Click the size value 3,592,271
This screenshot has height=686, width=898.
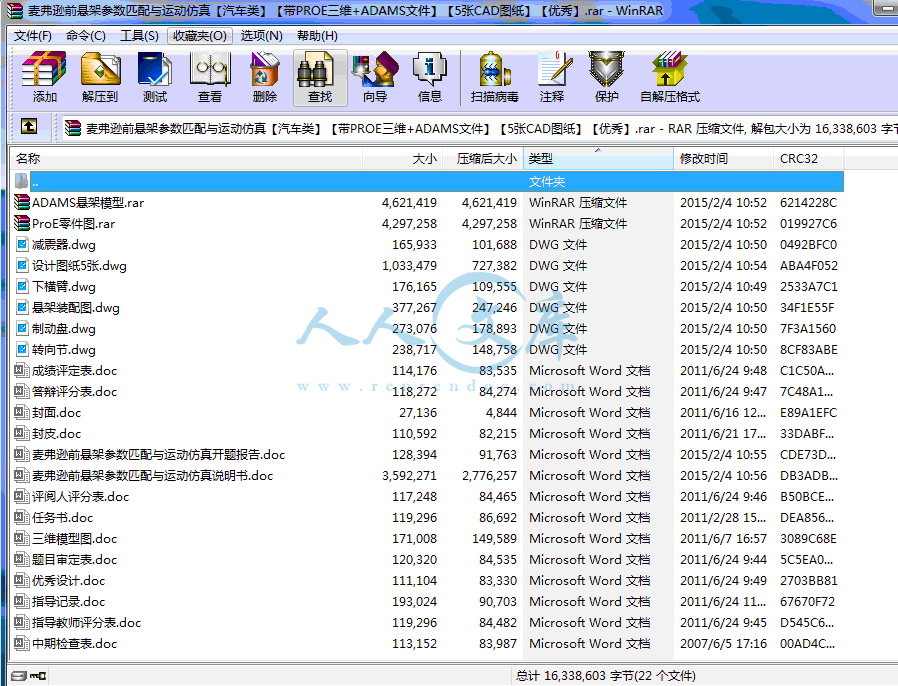coord(409,476)
